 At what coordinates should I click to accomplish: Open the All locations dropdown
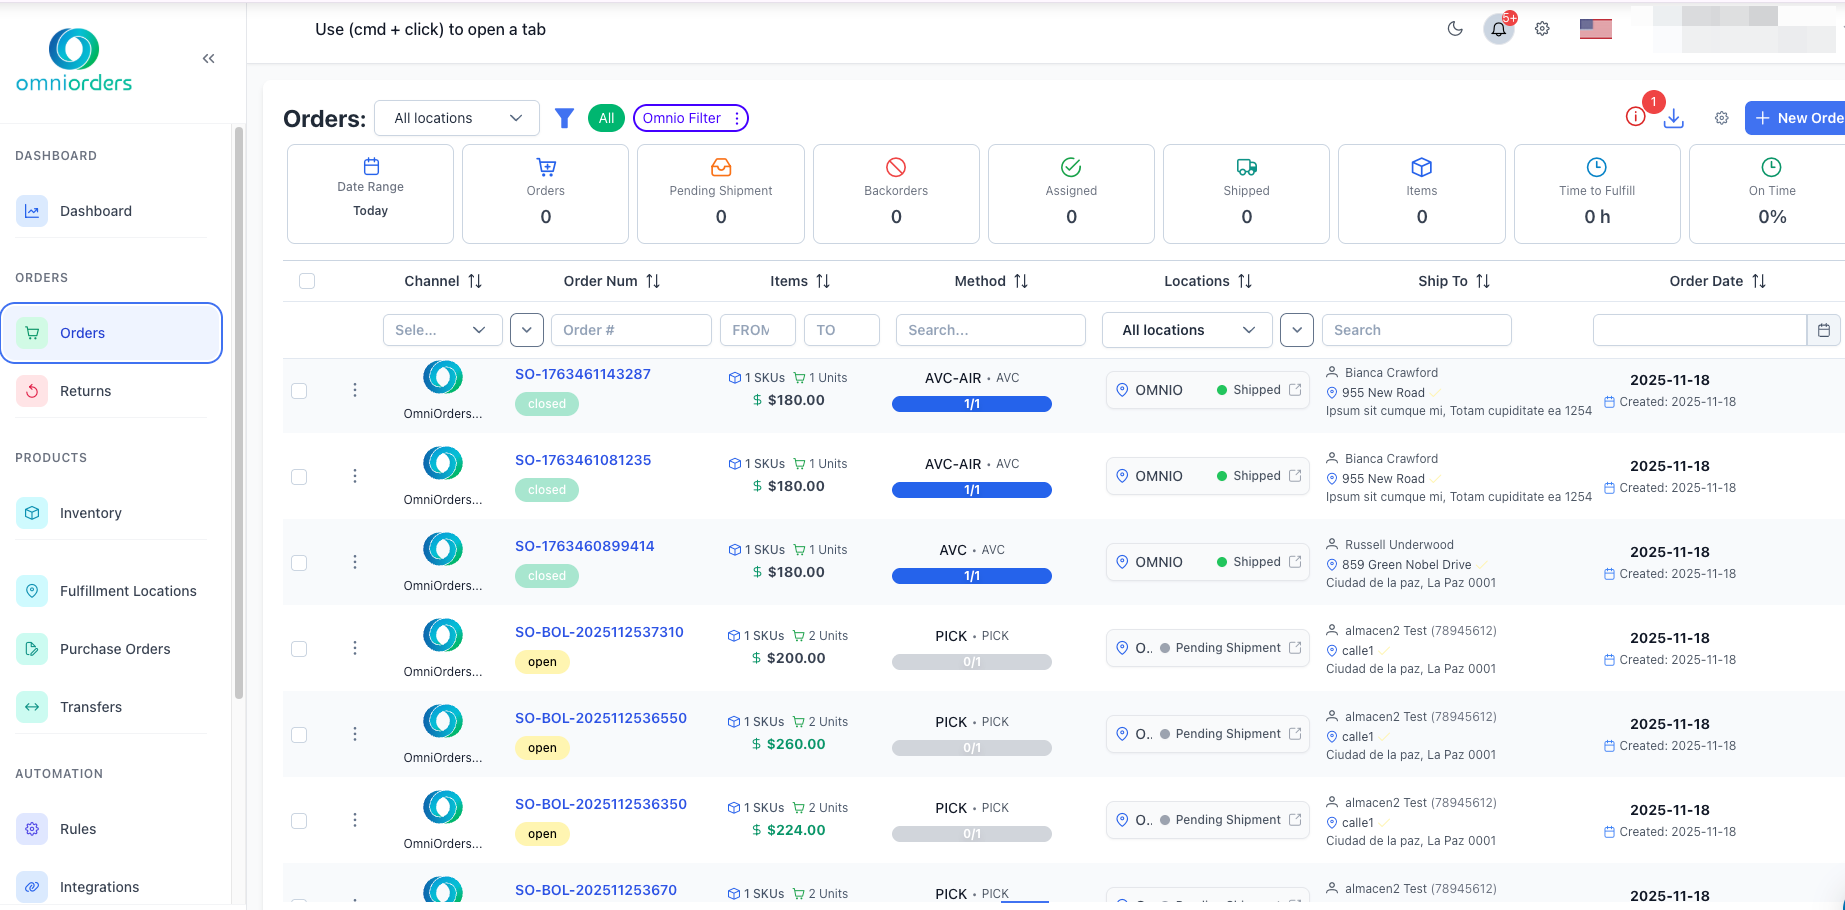pos(456,118)
